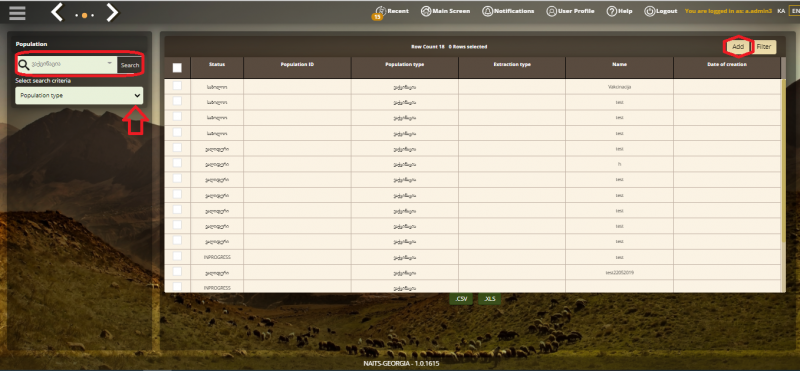Screen dimensions: 800x371
Task: Open the Recent items list
Action: (391, 11)
